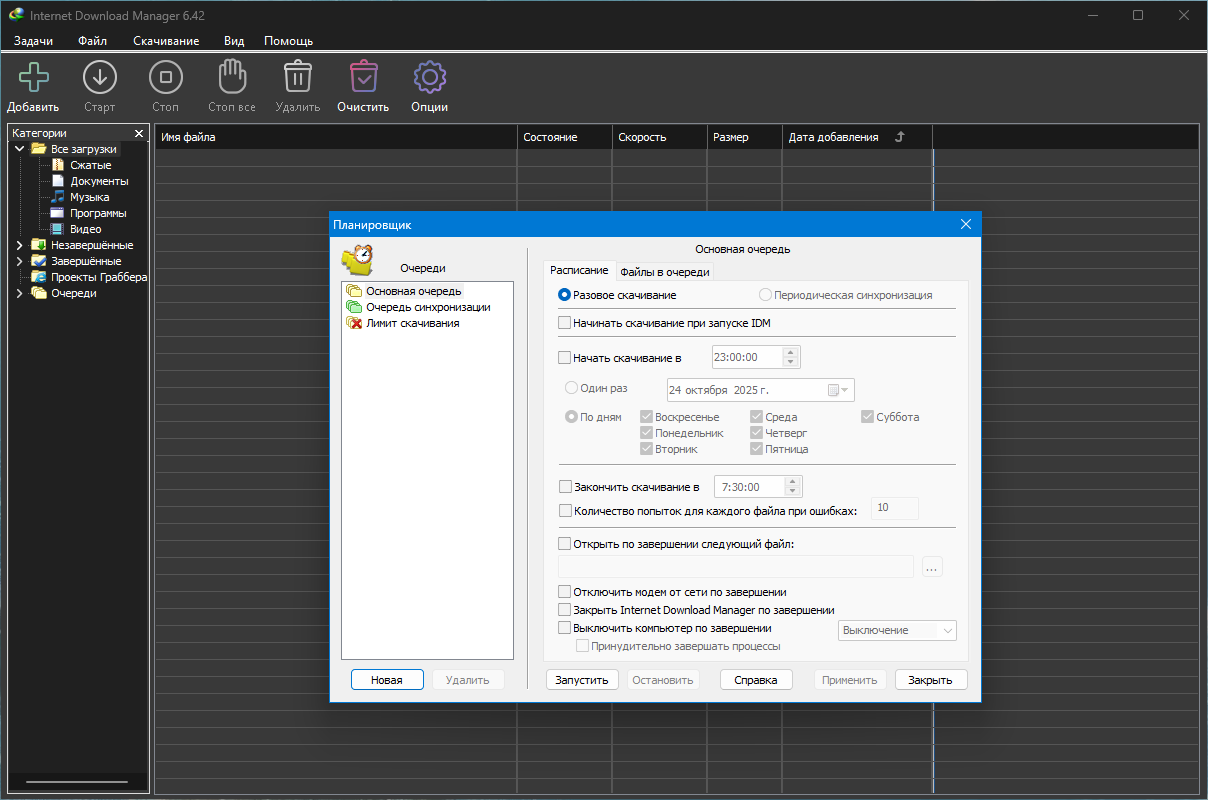Screen dimensions: 1208x800
Task: Check Закончить скачивание в option
Action: click(565, 487)
